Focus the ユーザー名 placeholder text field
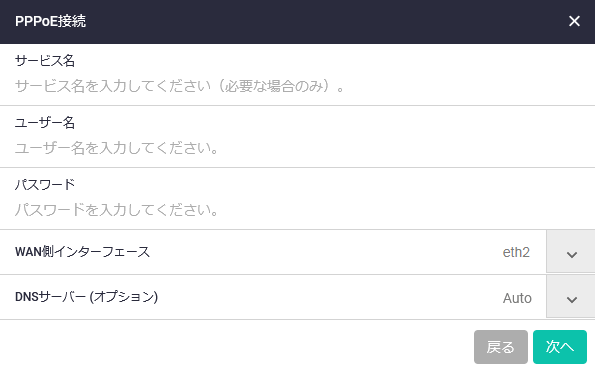 coord(298,148)
